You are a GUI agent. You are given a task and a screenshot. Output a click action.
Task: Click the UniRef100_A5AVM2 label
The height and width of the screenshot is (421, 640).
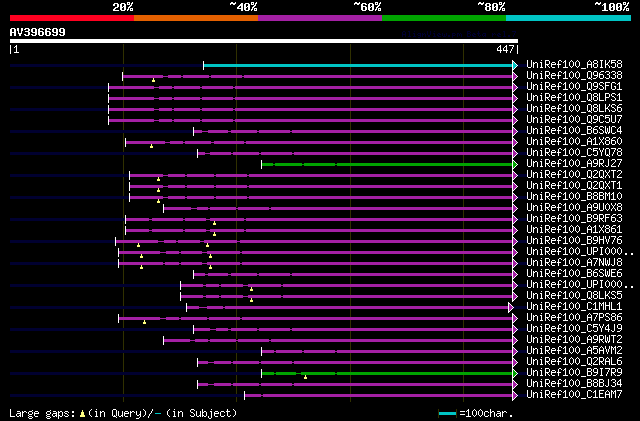pyautogui.click(x=574, y=351)
